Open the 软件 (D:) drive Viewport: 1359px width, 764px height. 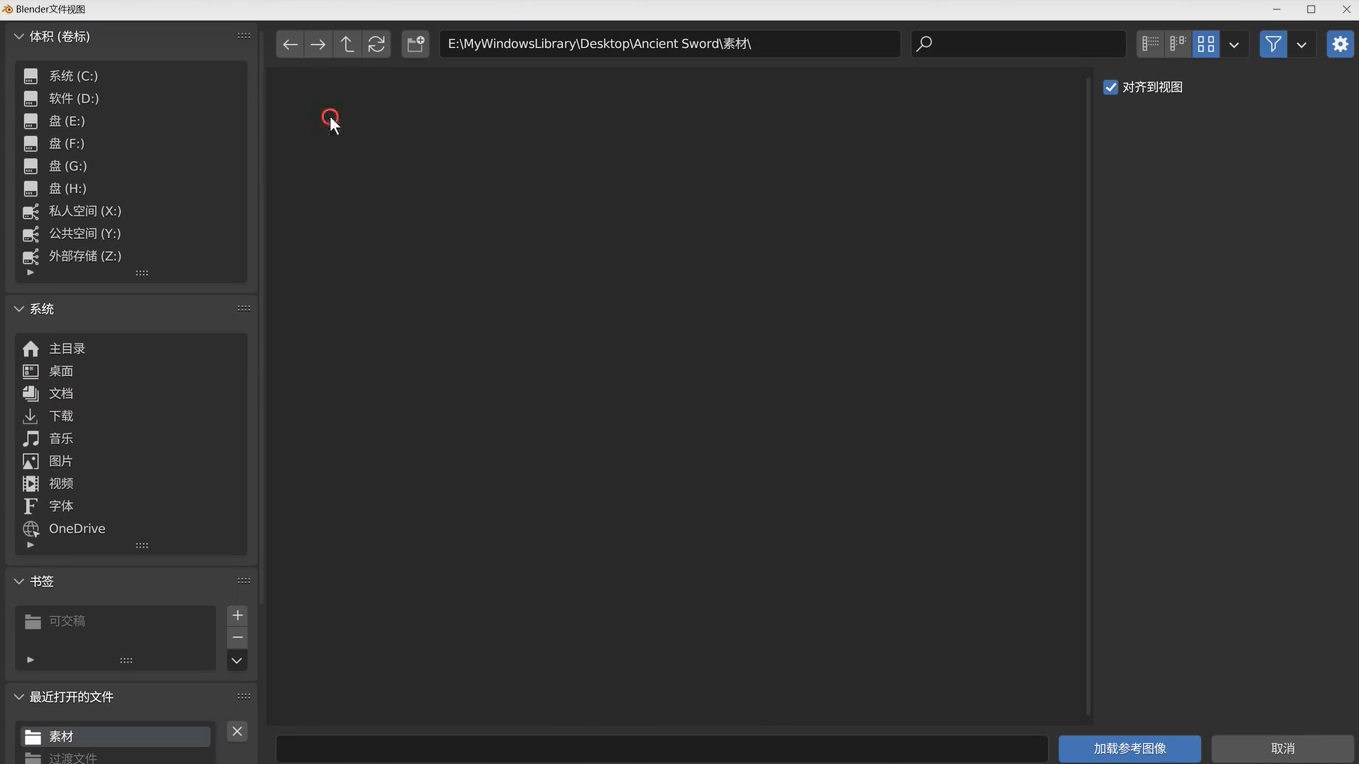pos(131,98)
